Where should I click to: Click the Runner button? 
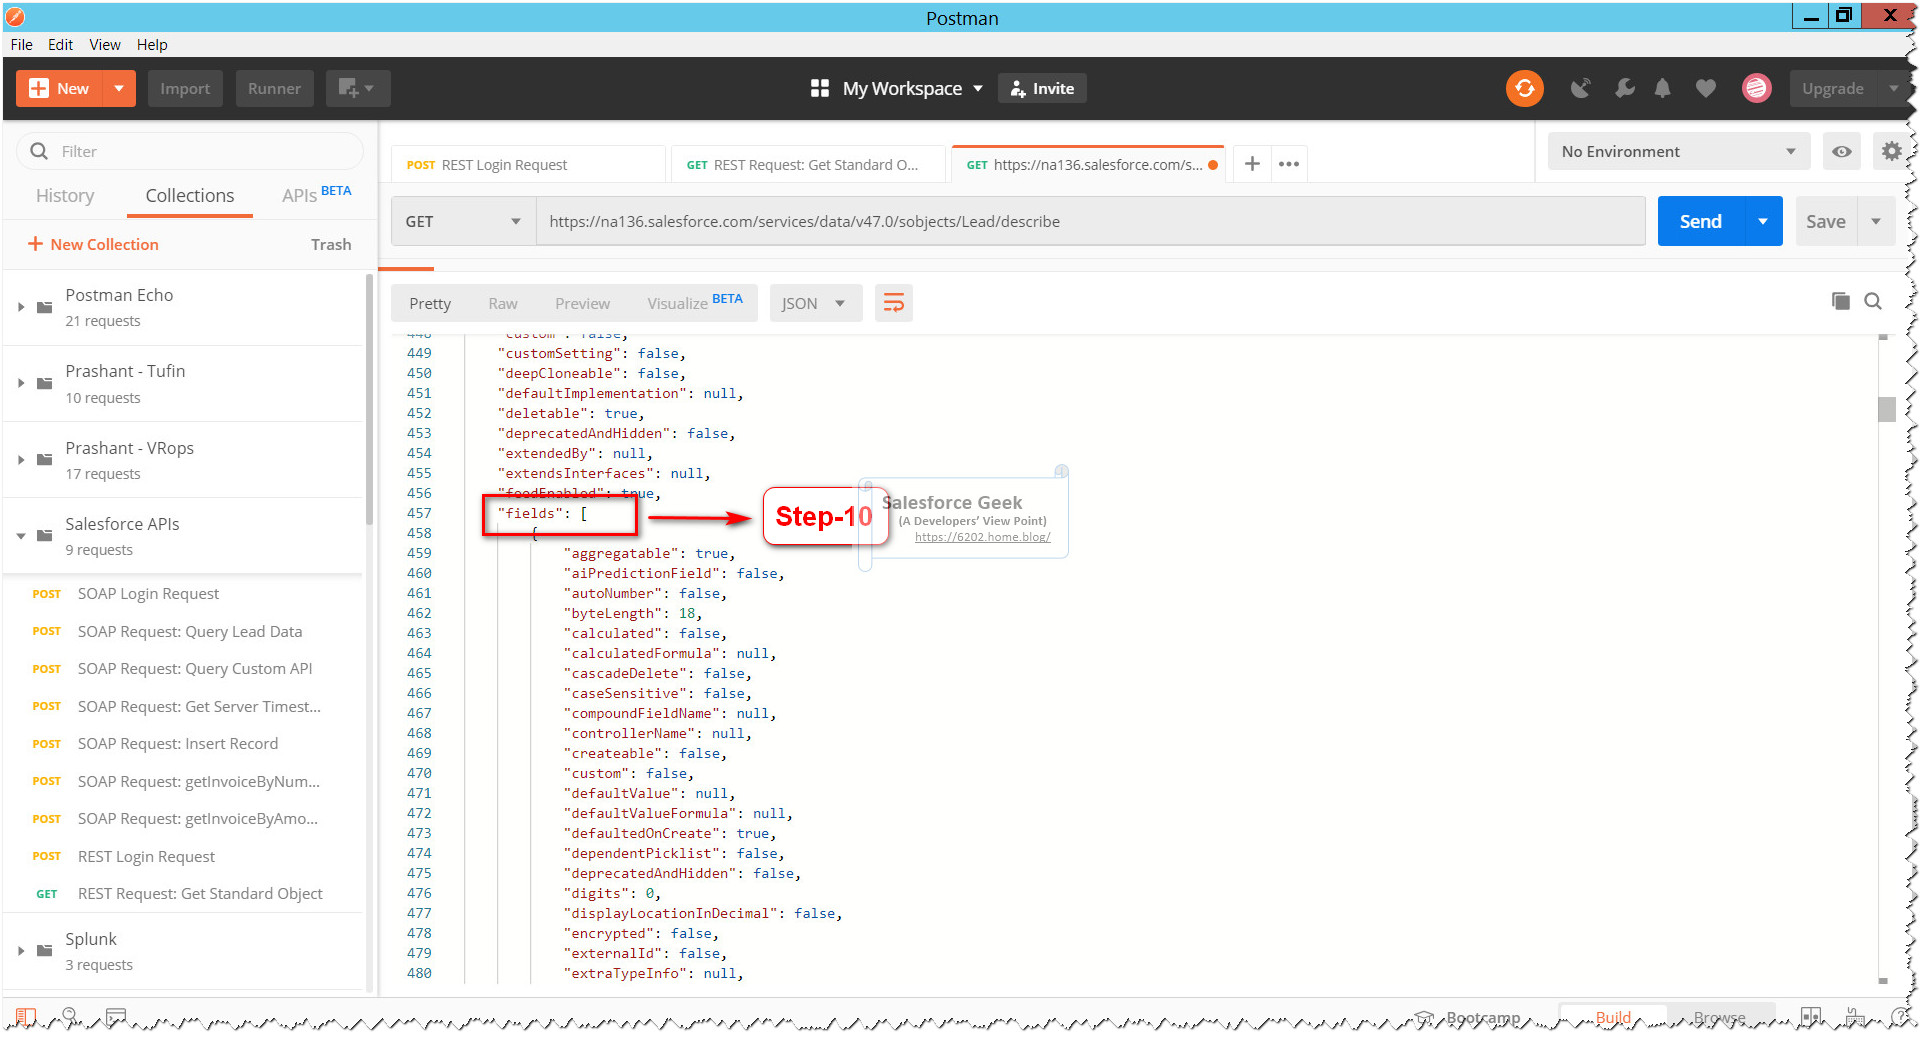point(274,88)
